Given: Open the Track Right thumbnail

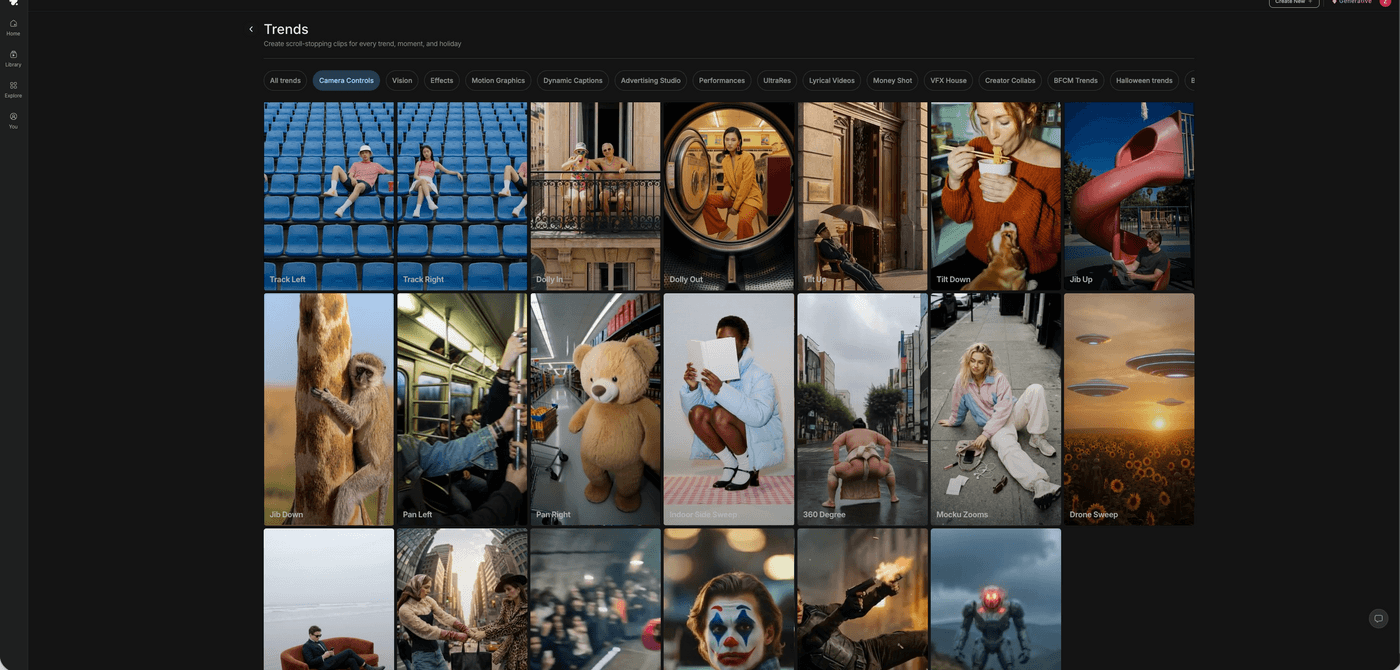Looking at the screenshot, I should [x=462, y=196].
